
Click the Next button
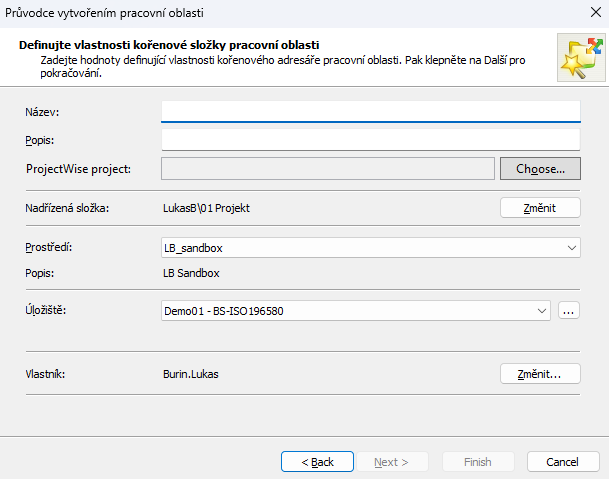(x=391, y=462)
